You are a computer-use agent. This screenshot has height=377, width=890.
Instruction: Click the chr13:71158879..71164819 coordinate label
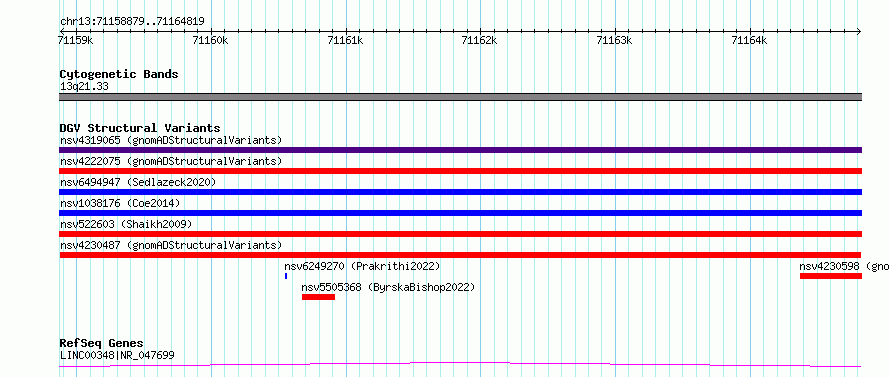click(x=132, y=22)
